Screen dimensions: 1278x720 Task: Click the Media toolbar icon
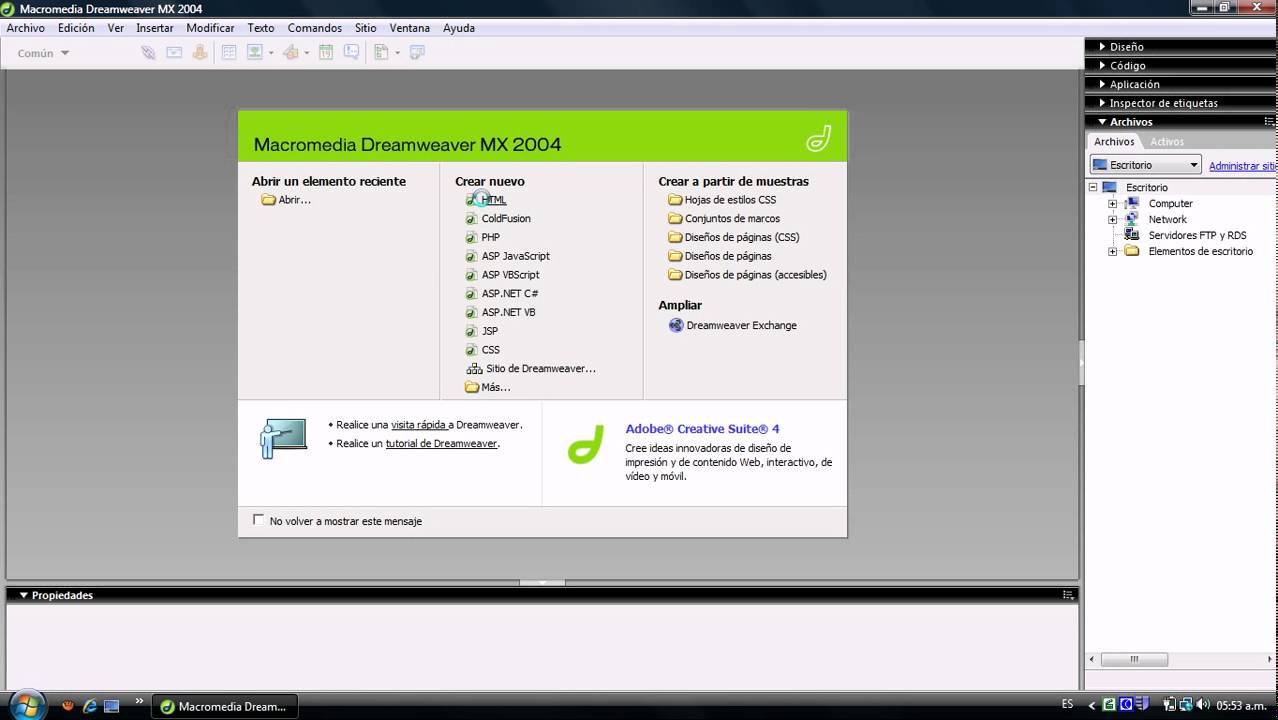tap(291, 53)
